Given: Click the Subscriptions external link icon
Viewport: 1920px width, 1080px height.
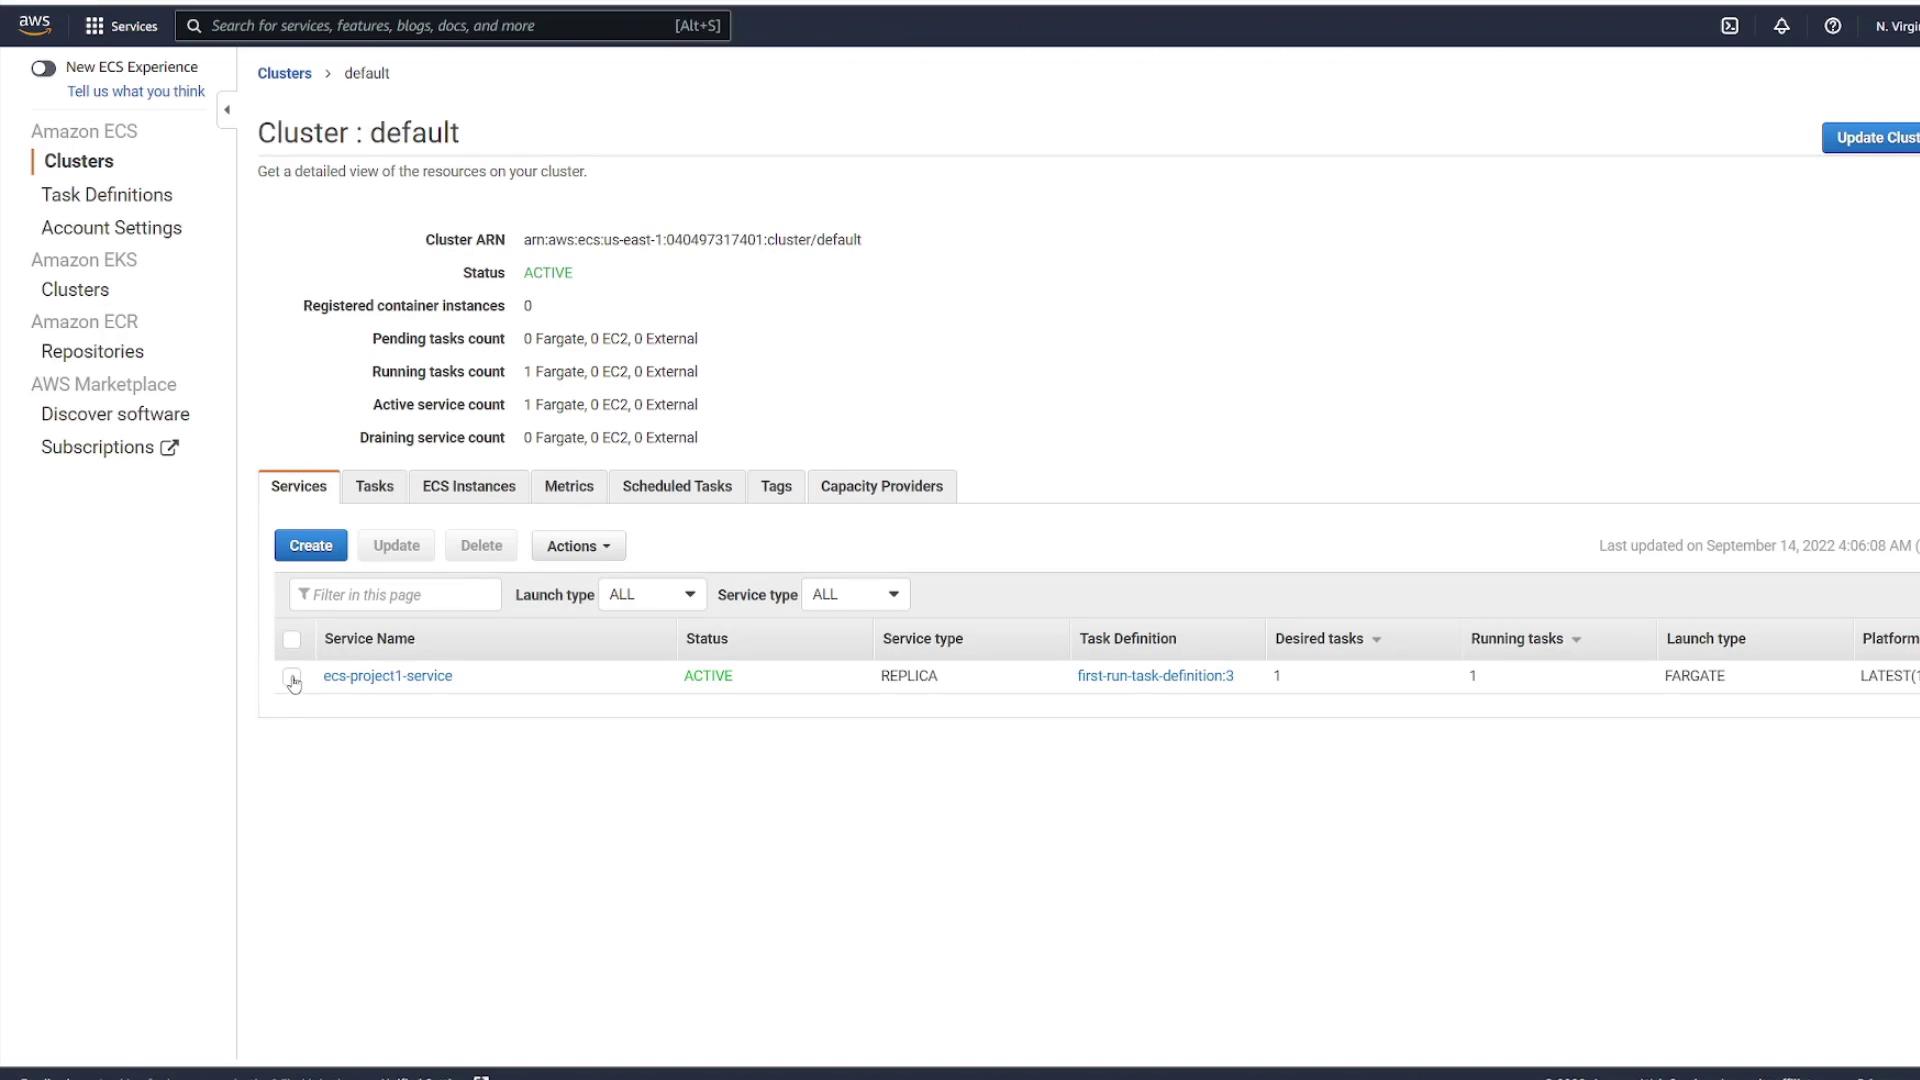Looking at the screenshot, I should point(170,448).
